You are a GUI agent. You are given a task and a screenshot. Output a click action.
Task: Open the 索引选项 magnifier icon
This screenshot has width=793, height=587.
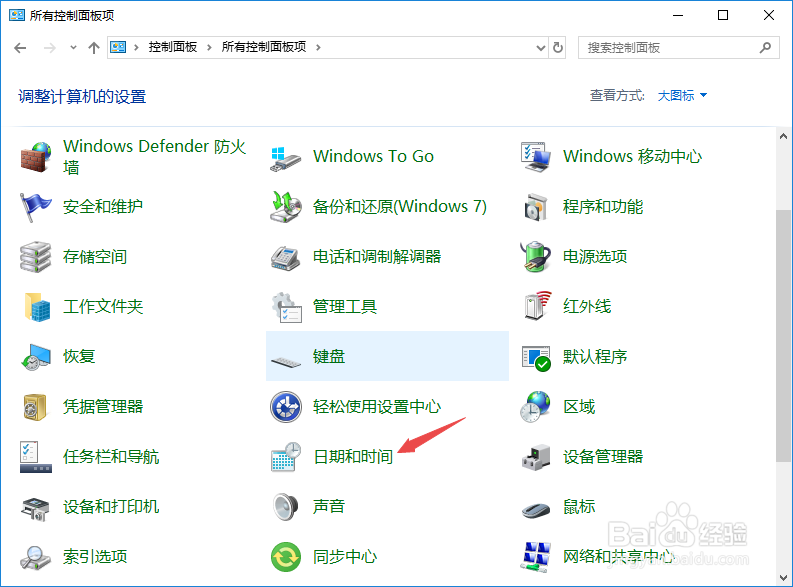[x=35, y=558]
